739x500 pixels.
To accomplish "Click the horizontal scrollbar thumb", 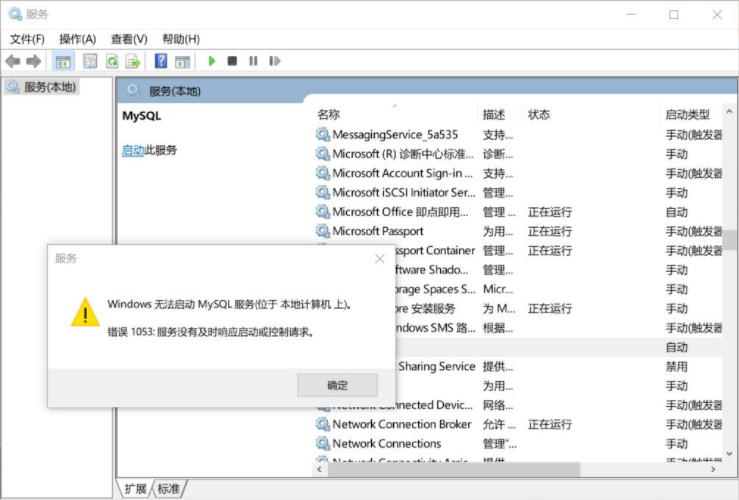I will coord(454,469).
